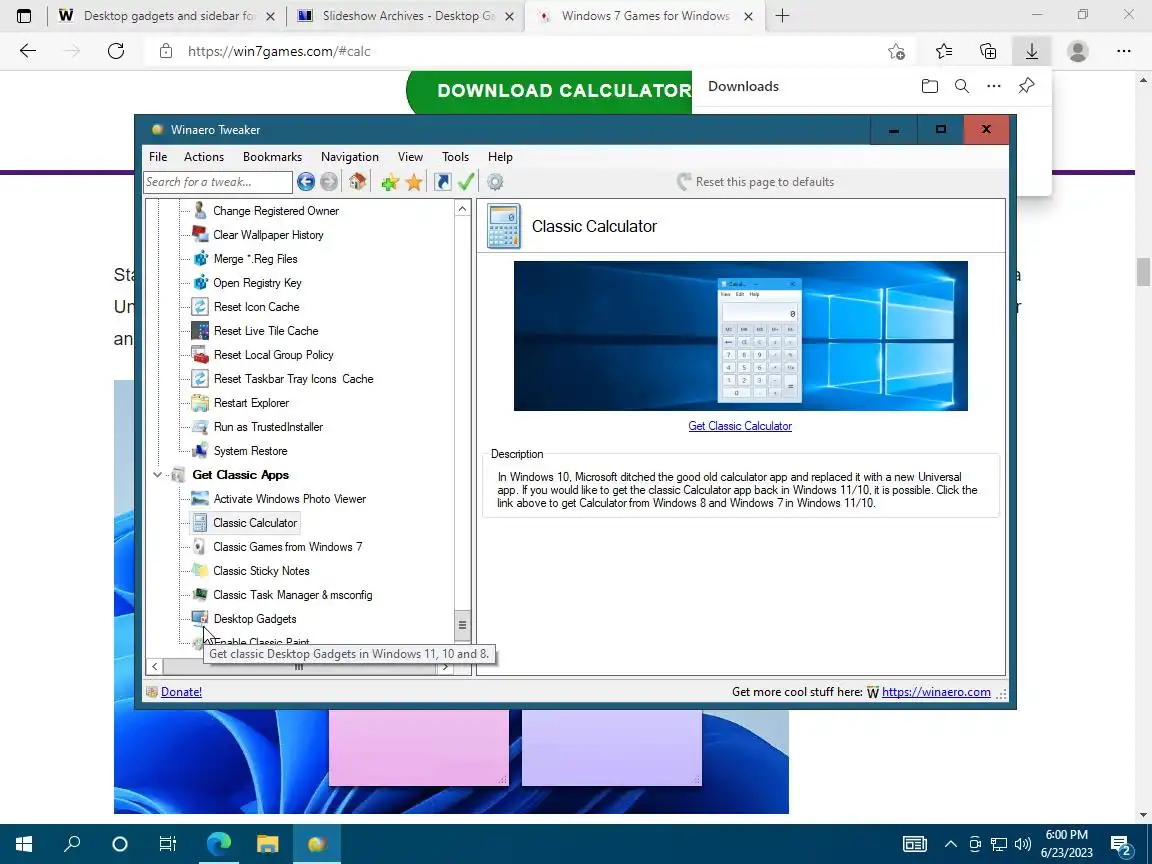The height and width of the screenshot is (864, 1152).
Task: Open Winaero settings gear icon
Action: point(495,181)
